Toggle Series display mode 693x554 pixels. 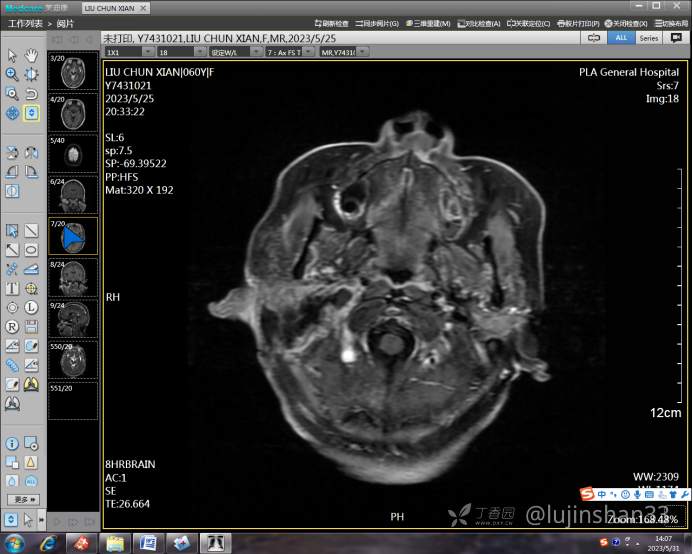click(x=649, y=38)
